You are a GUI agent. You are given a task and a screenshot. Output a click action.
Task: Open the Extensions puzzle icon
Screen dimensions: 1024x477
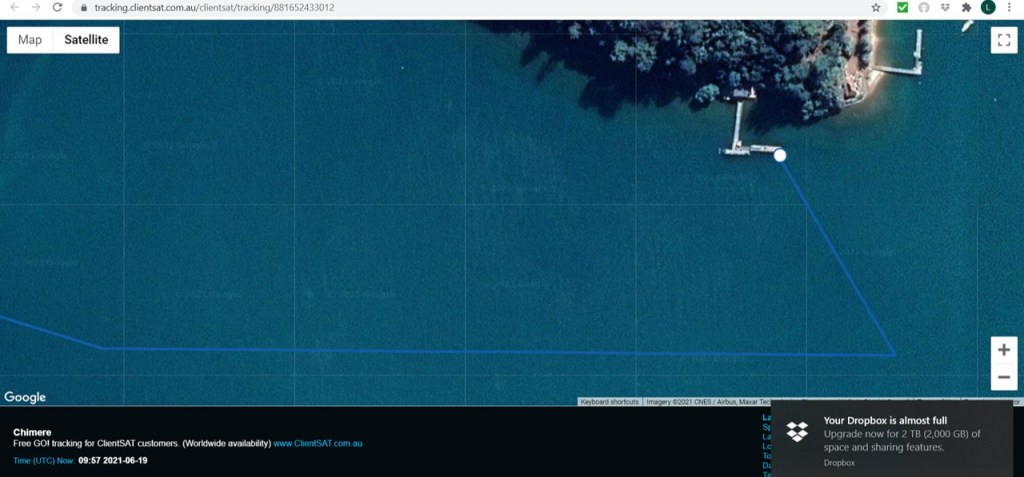(x=966, y=7)
